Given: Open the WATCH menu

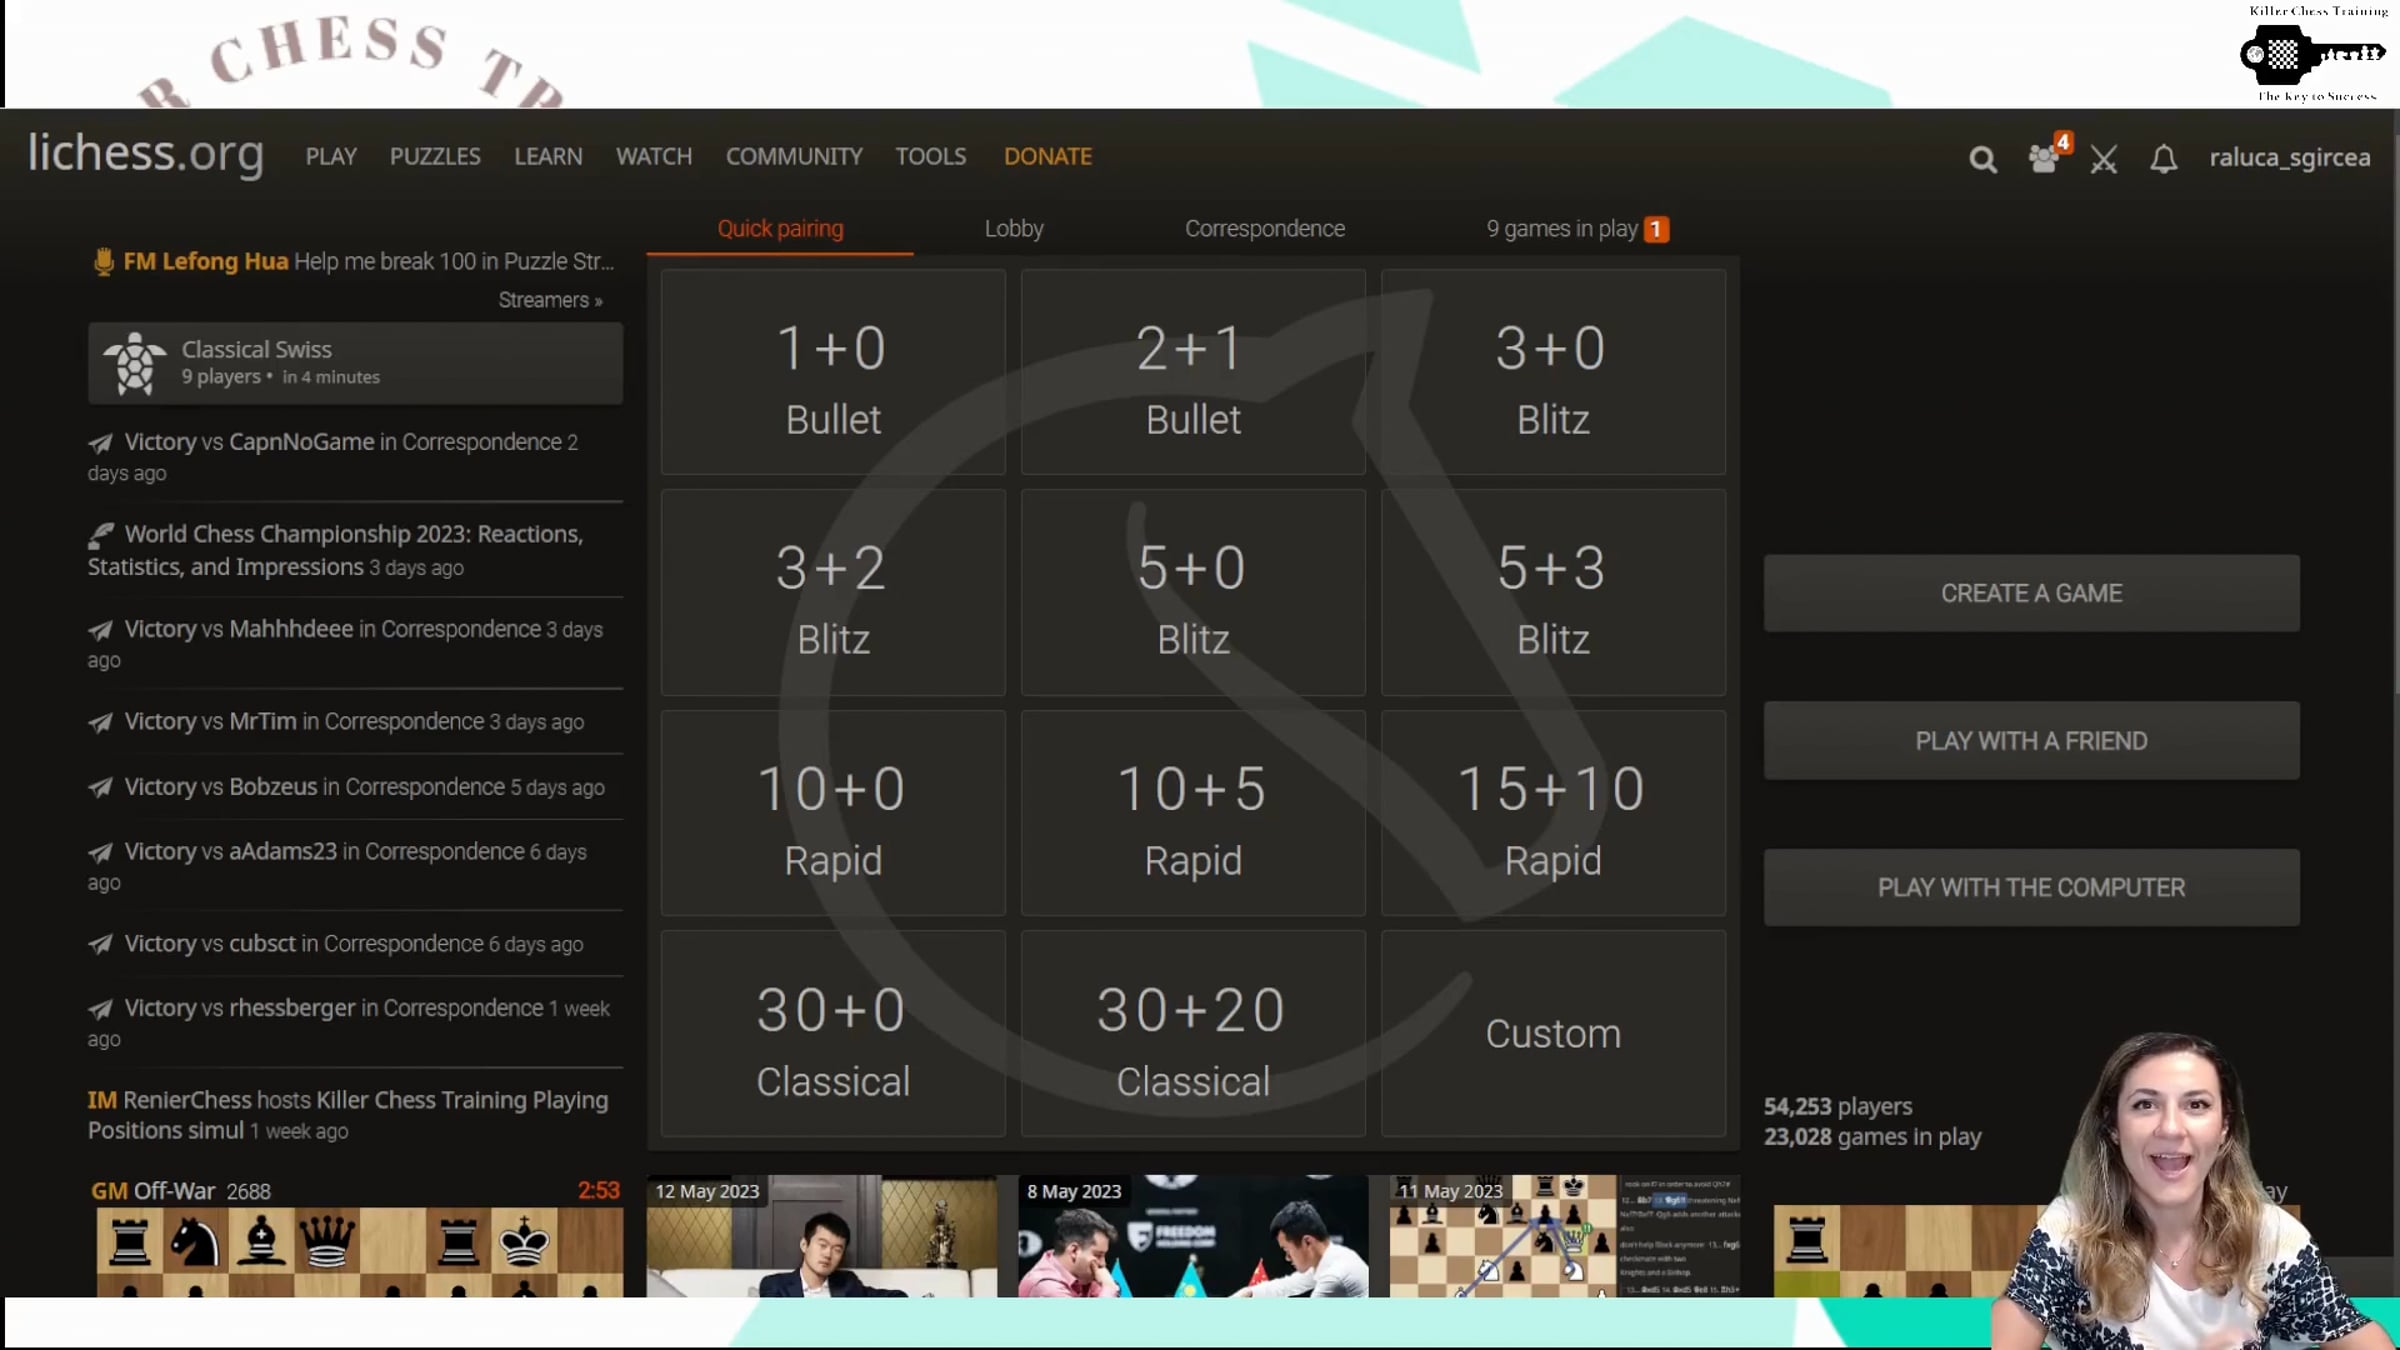Looking at the screenshot, I should tap(654, 157).
